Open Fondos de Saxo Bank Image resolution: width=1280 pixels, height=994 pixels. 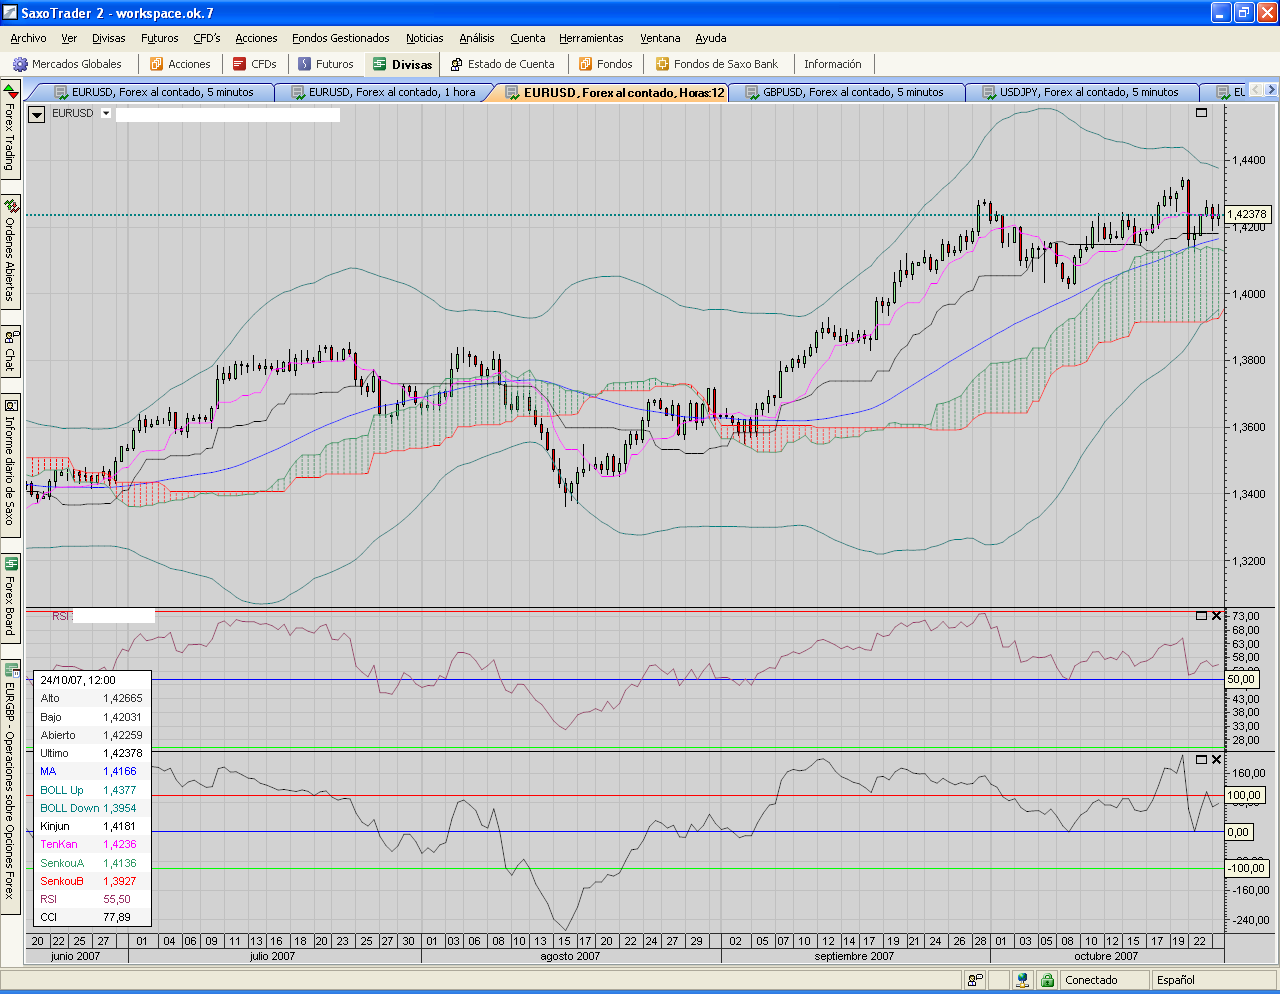(716, 64)
